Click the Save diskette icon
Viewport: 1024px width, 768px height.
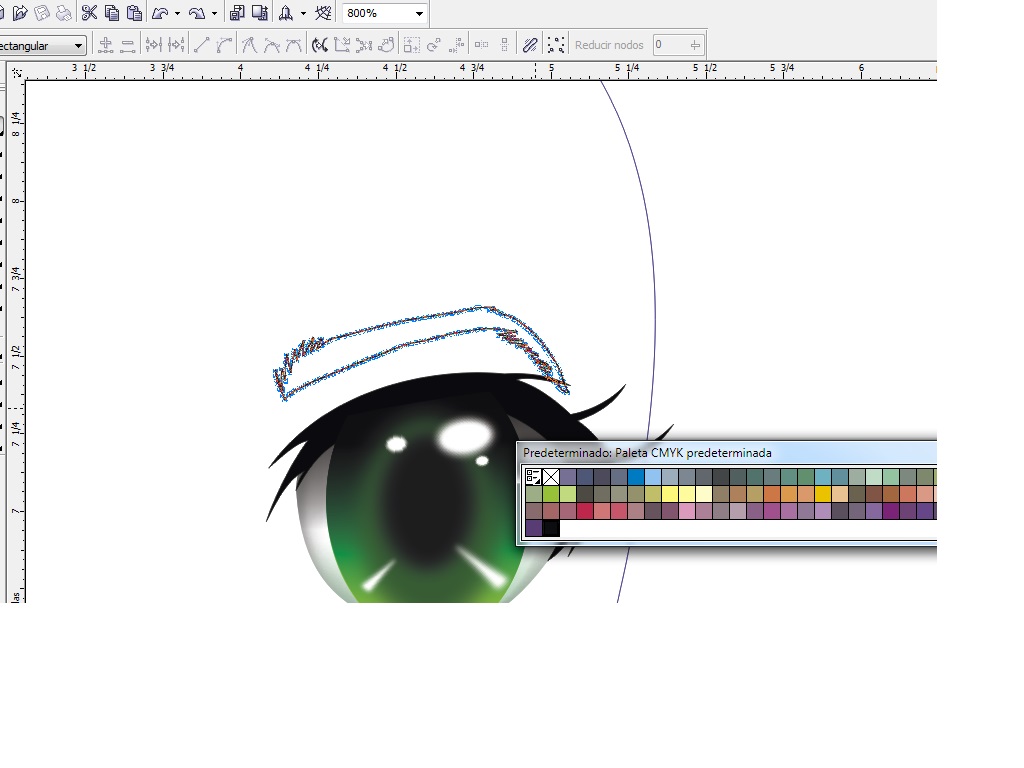(x=42, y=12)
